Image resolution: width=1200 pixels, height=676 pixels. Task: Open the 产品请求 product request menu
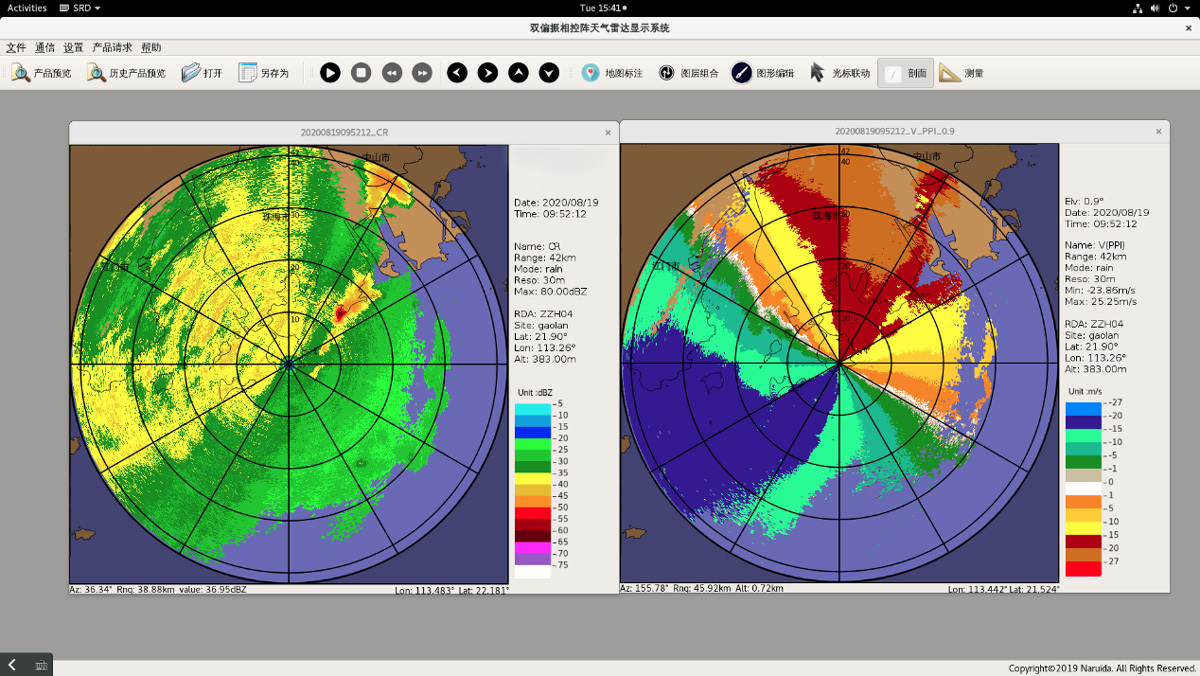pyautogui.click(x=112, y=47)
